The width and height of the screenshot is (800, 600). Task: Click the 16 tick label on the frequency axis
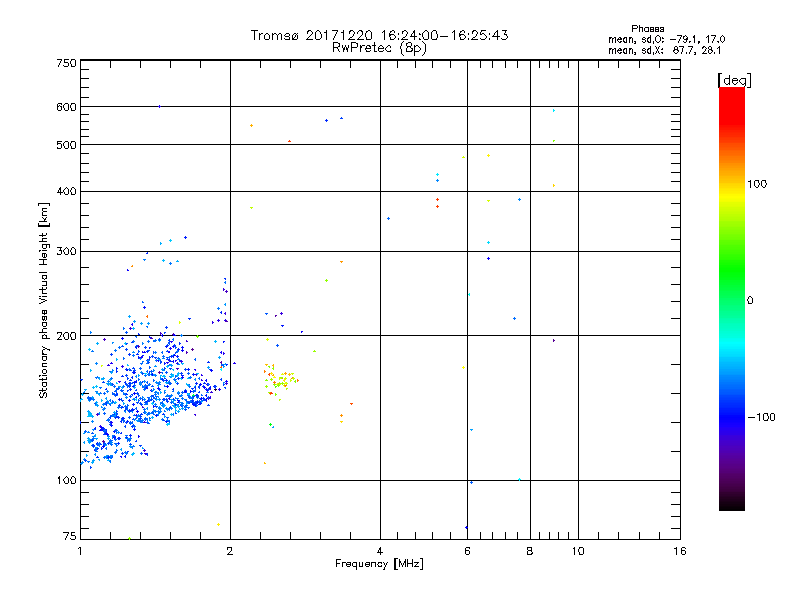tap(678, 551)
